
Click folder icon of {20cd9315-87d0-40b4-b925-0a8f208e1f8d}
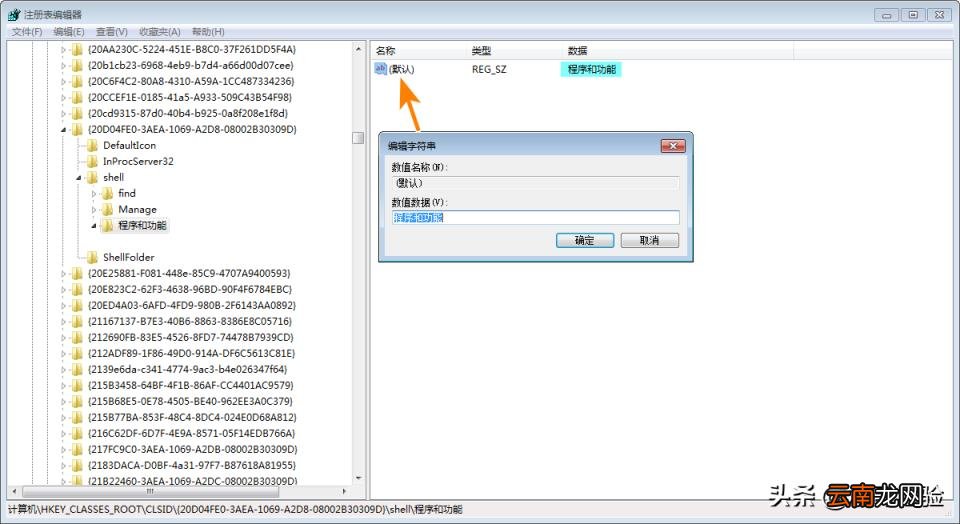point(77,113)
